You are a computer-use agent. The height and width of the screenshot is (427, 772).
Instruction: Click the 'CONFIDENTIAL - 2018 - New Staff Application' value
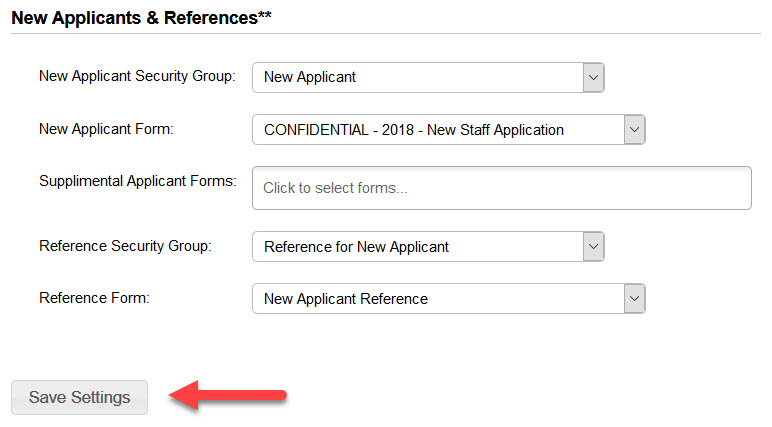[x=414, y=130]
